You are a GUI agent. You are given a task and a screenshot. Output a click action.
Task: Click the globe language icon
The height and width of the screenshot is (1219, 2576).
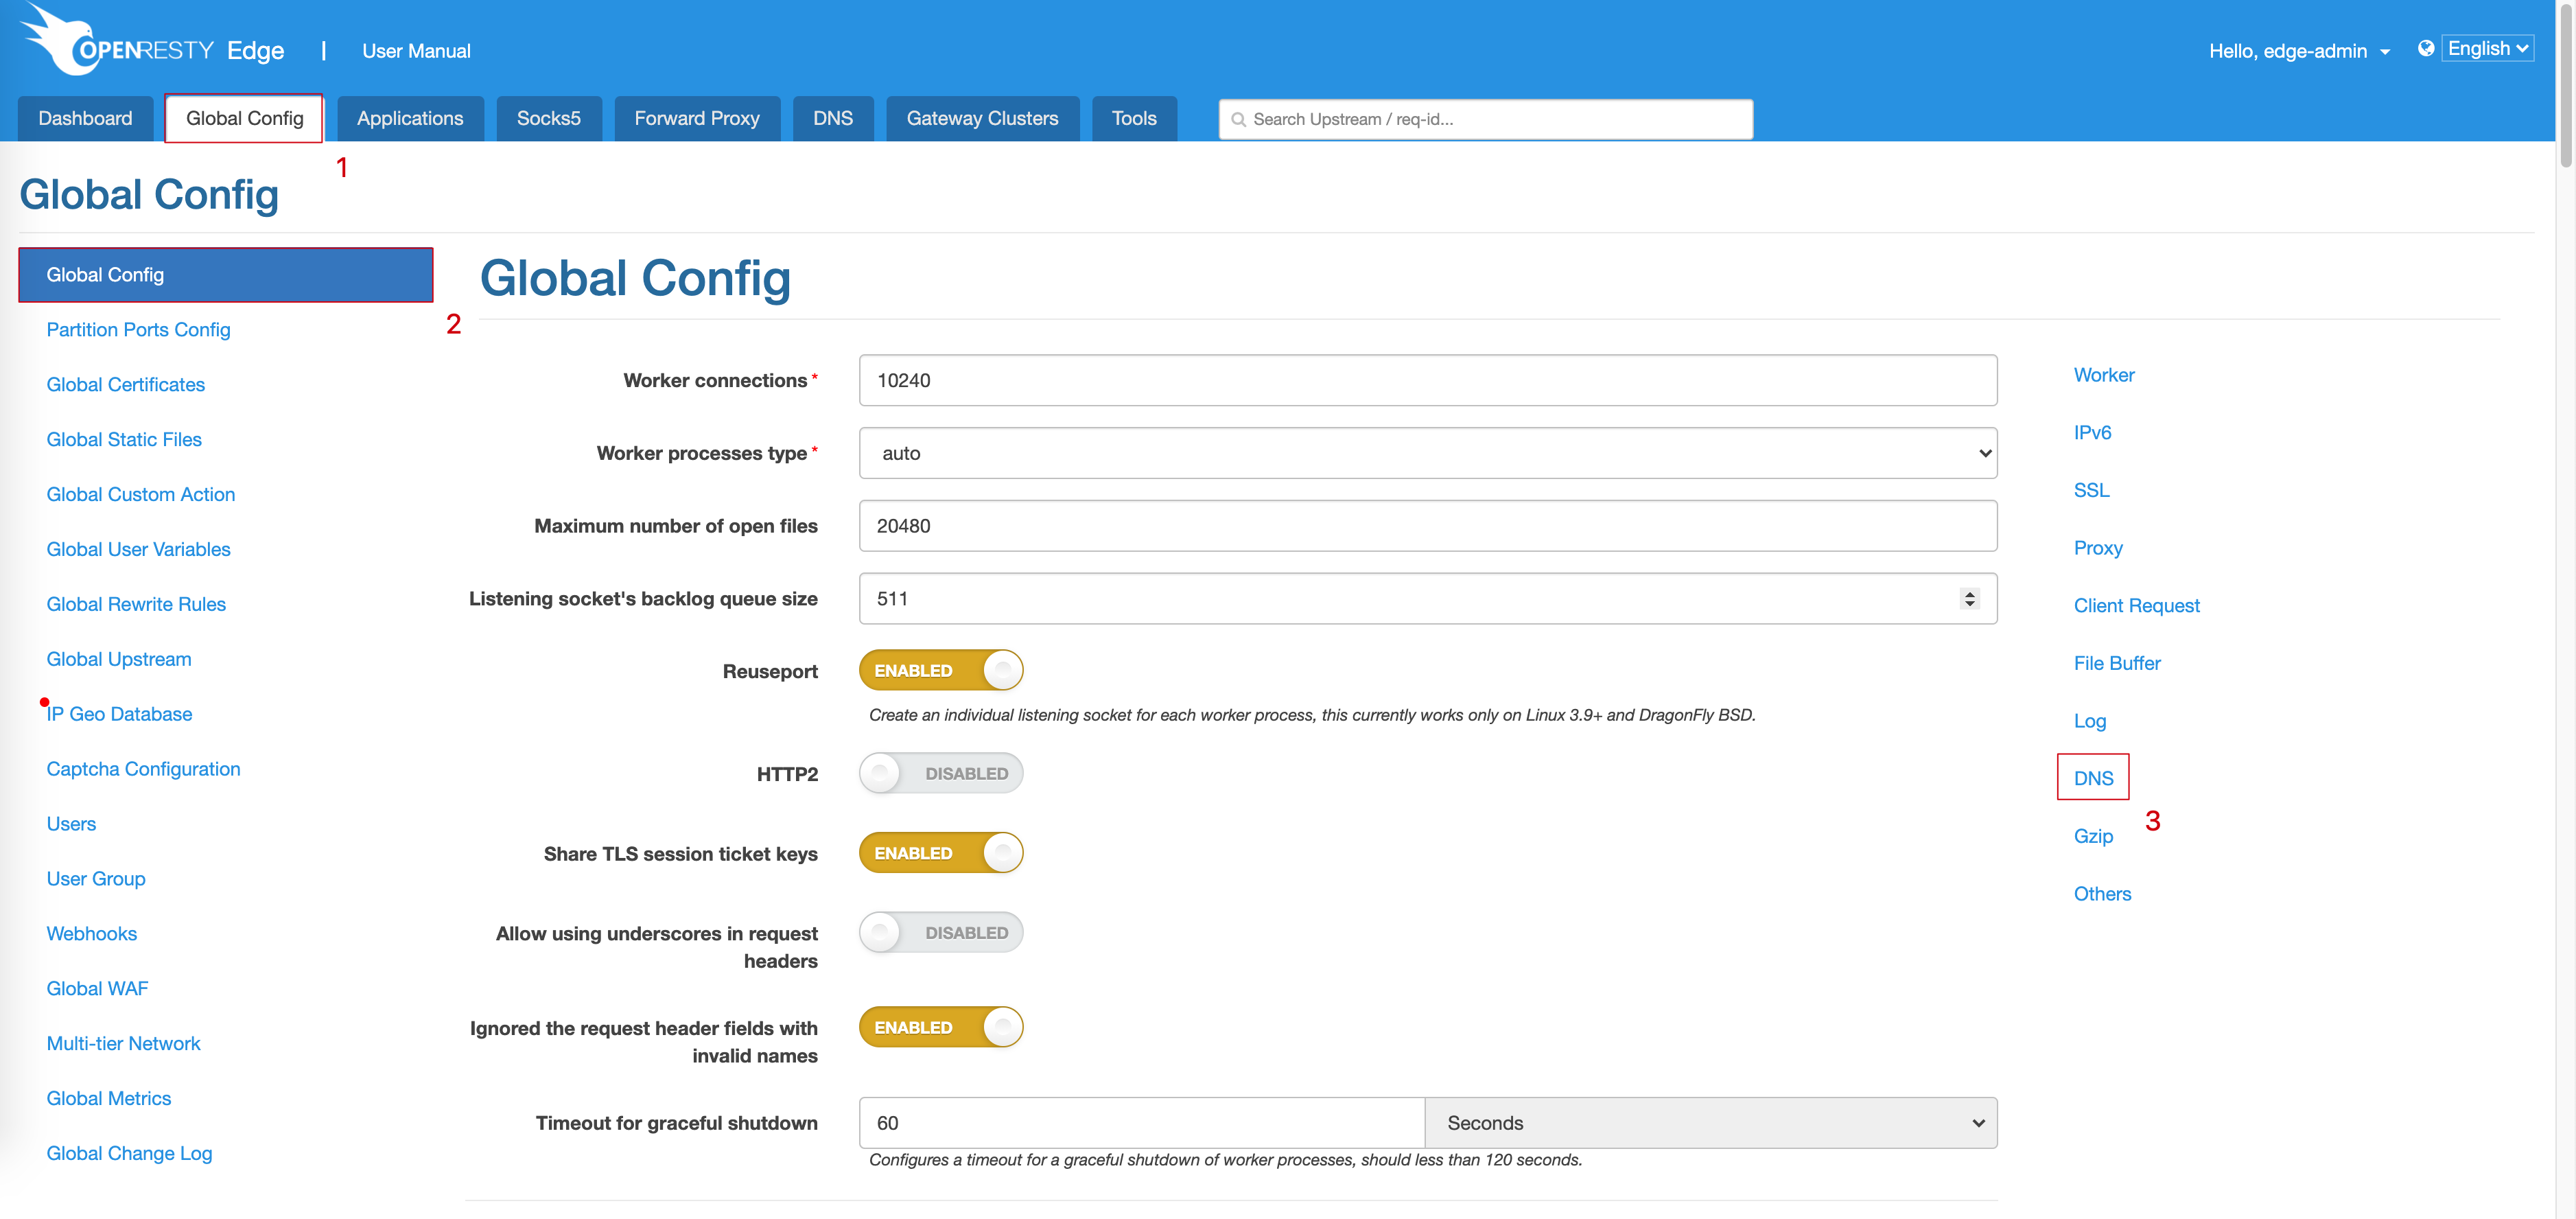(2425, 48)
